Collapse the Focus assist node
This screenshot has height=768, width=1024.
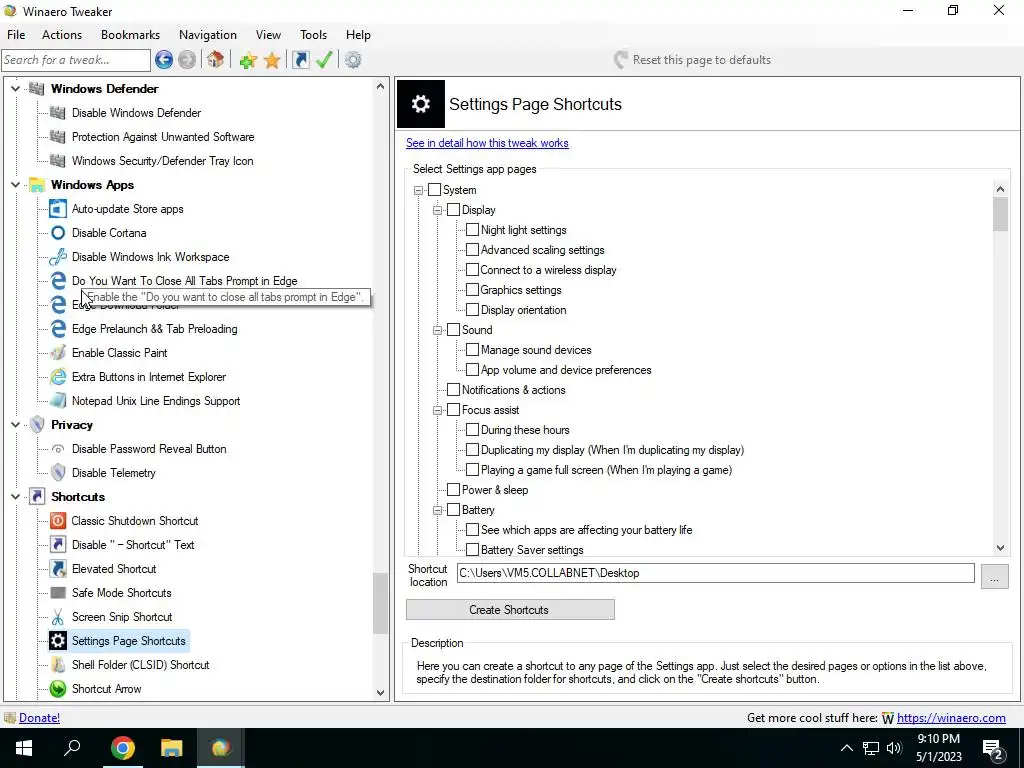click(x=438, y=410)
